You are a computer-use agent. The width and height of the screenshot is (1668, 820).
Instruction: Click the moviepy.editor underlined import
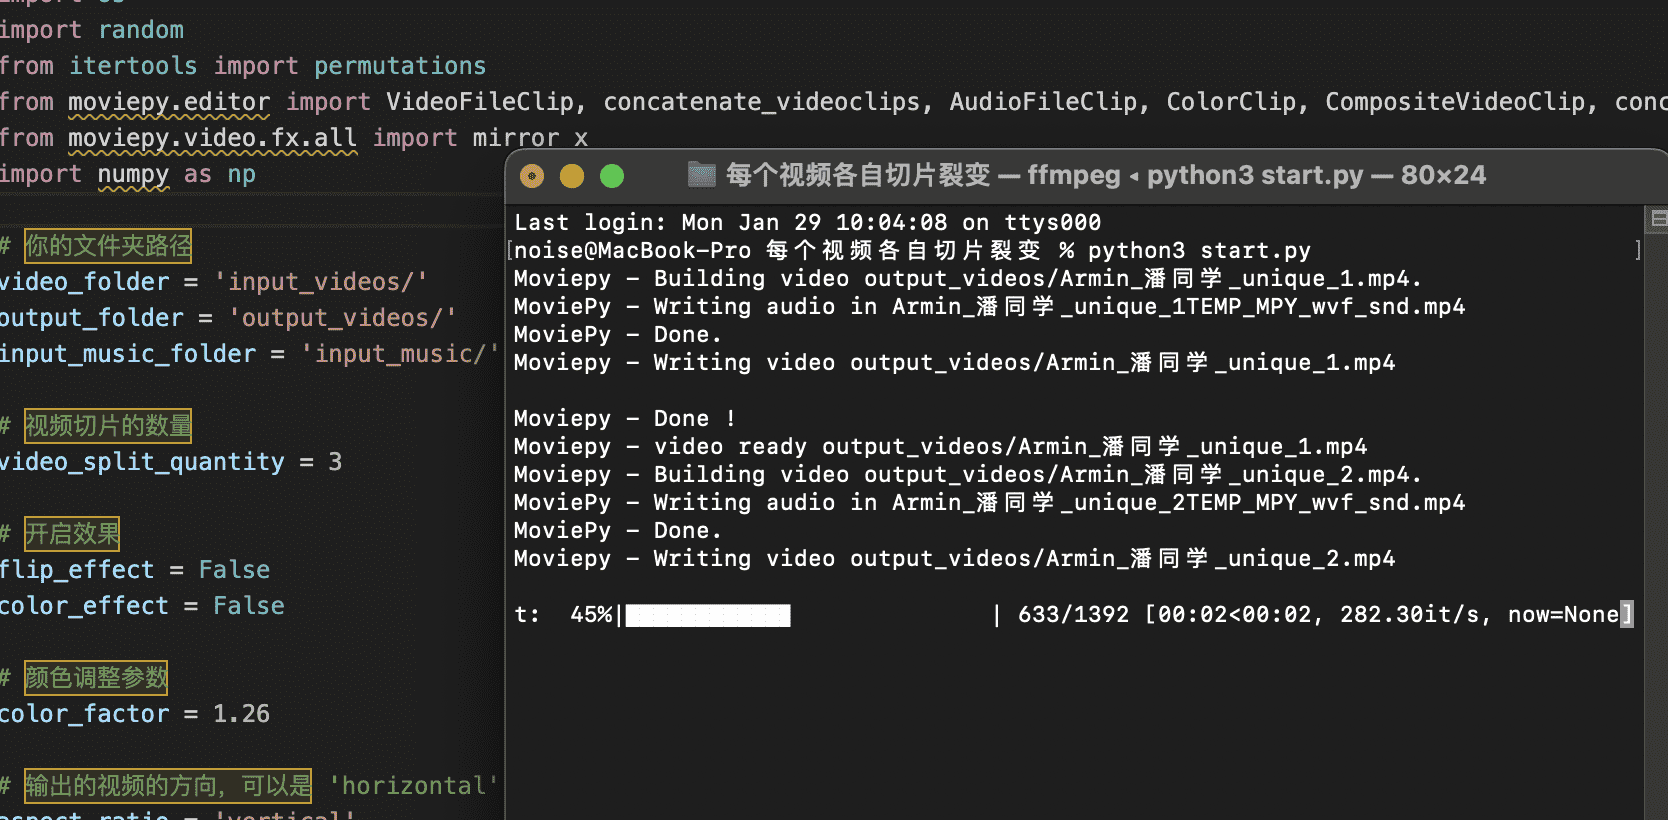pyautogui.click(x=169, y=102)
